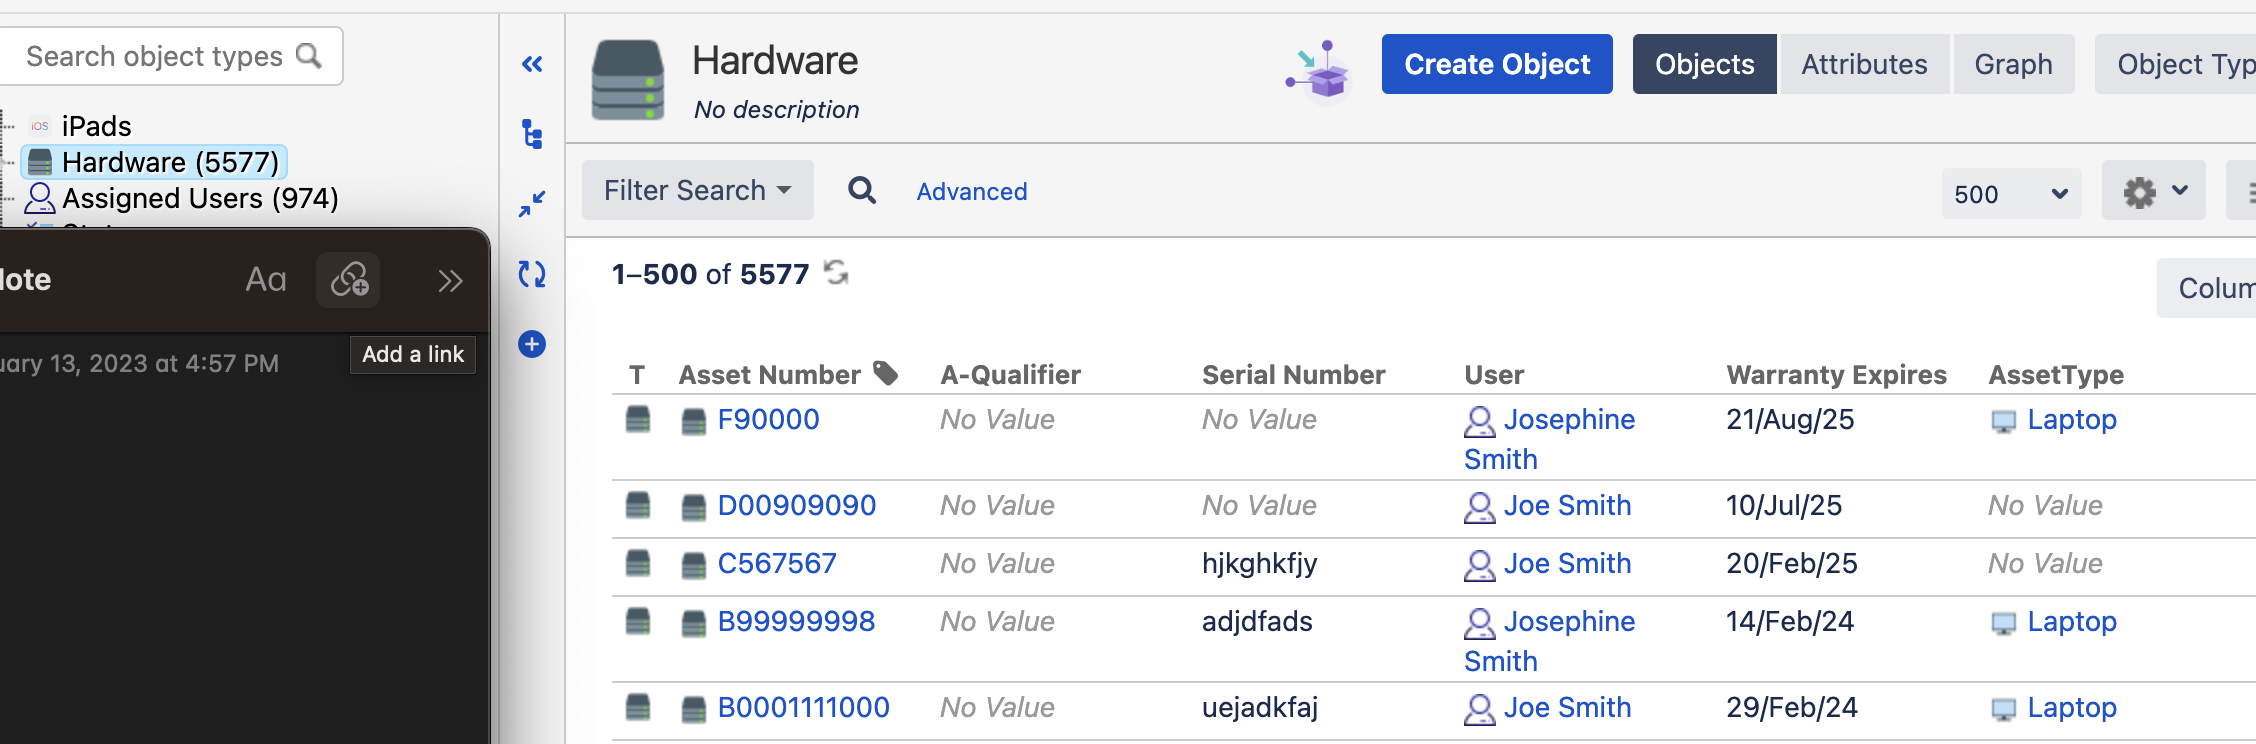This screenshot has height=744, width=2256.
Task: Click serial value hjkghkfjy
Action: point(1259,564)
